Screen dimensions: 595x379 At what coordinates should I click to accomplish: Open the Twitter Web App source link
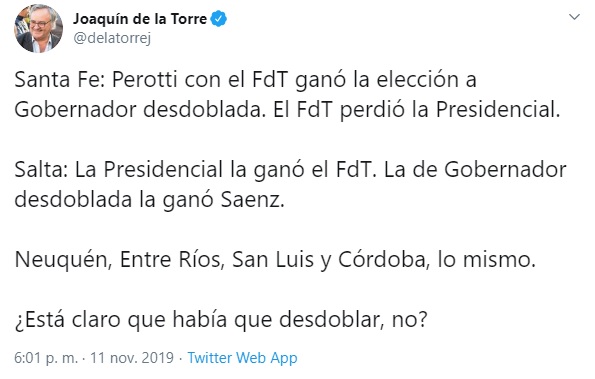point(242,358)
